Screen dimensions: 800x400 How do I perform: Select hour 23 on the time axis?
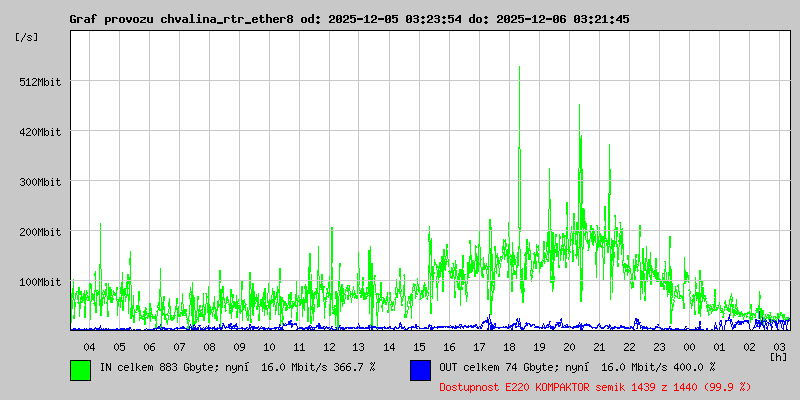[x=659, y=346]
